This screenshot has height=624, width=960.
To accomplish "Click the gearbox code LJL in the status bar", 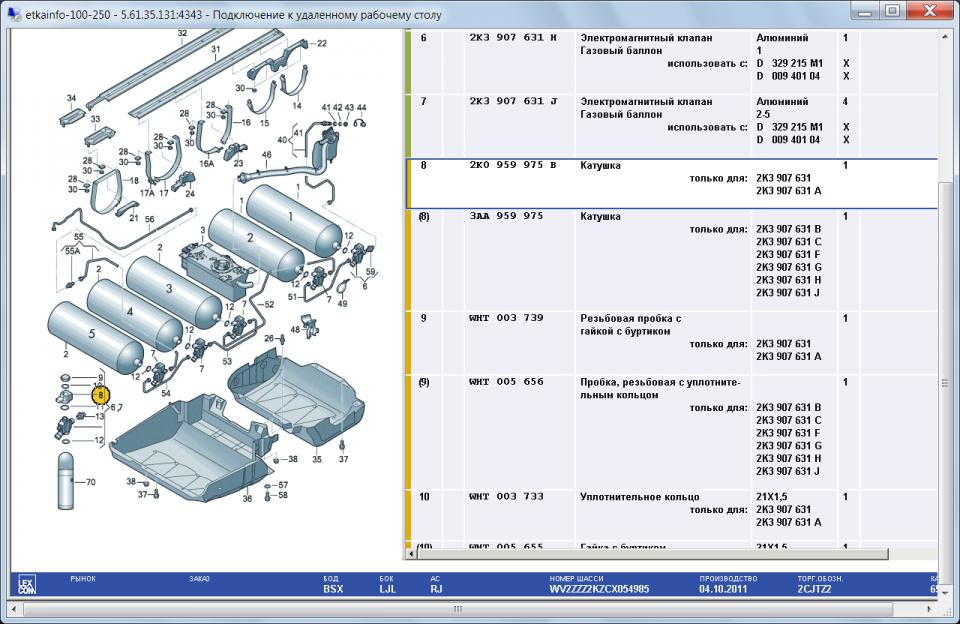I will click(x=387, y=589).
